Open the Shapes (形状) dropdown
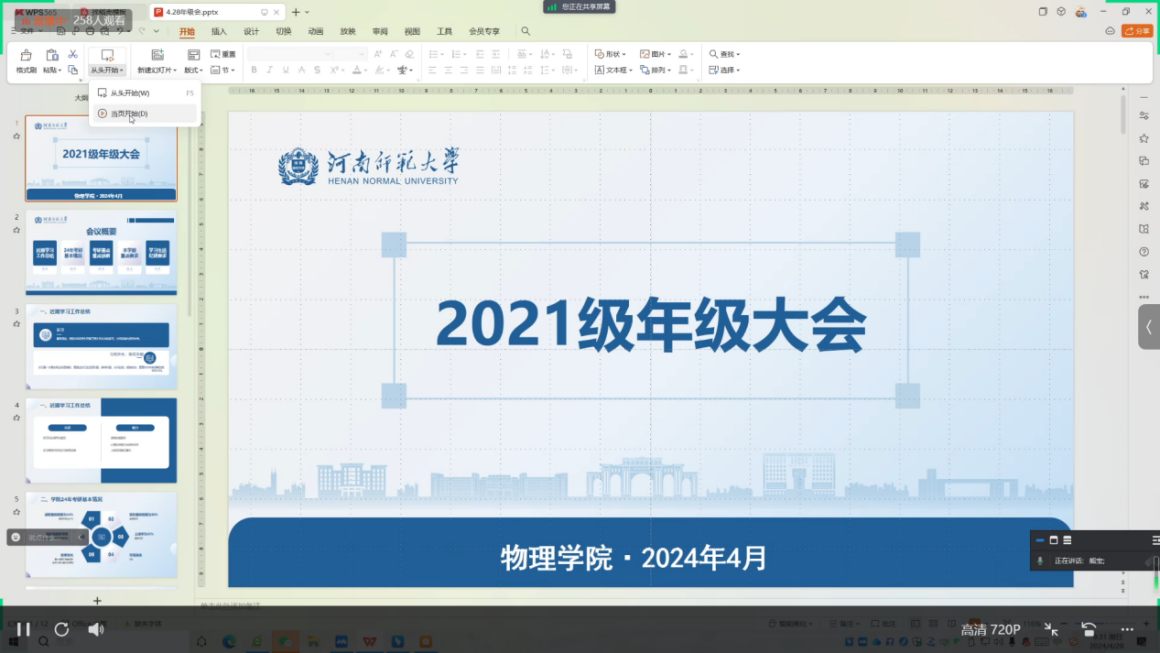The width and height of the screenshot is (1160, 653). (x=610, y=54)
